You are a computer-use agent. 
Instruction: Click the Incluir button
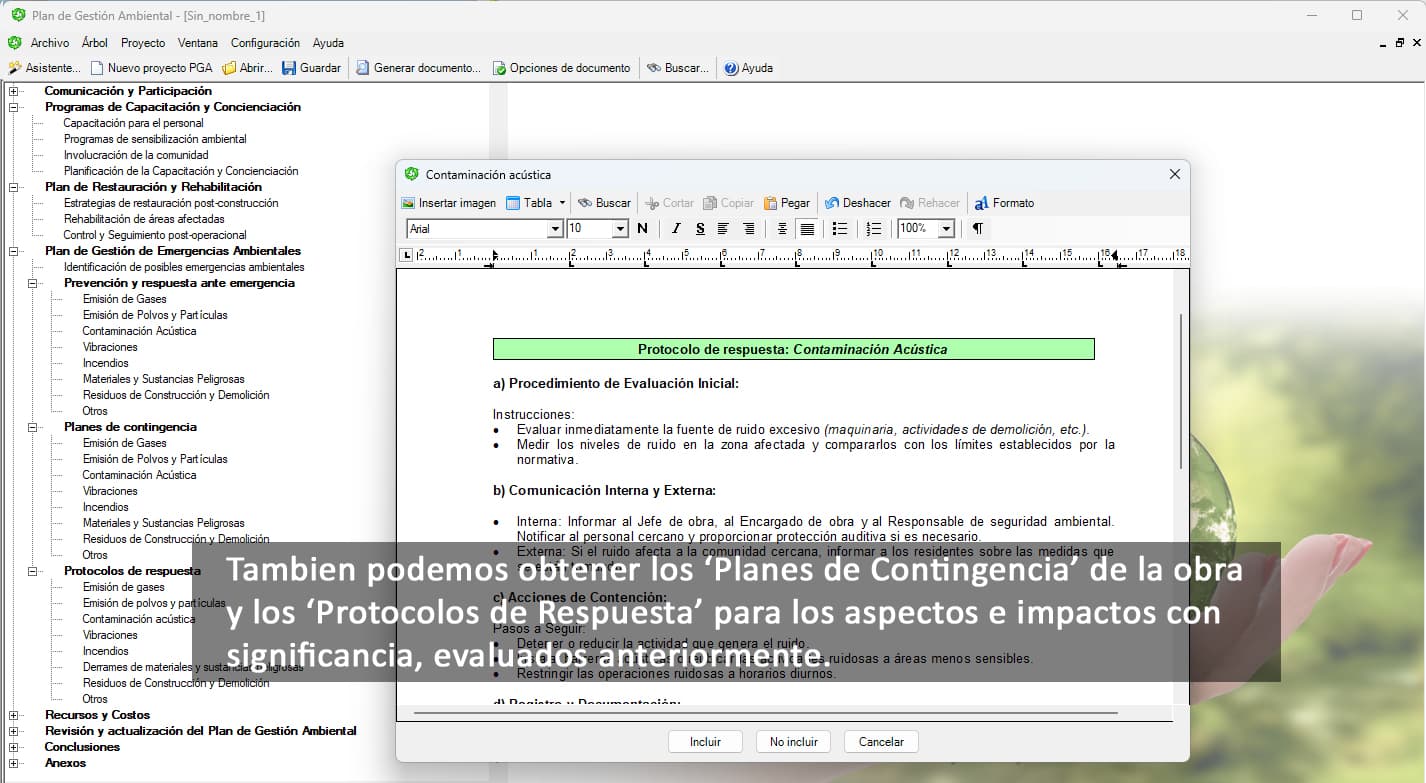(705, 742)
